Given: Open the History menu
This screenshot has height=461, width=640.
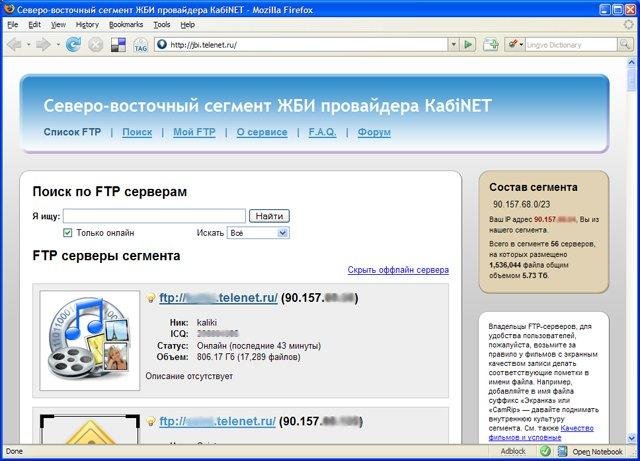Looking at the screenshot, I should coord(87,24).
